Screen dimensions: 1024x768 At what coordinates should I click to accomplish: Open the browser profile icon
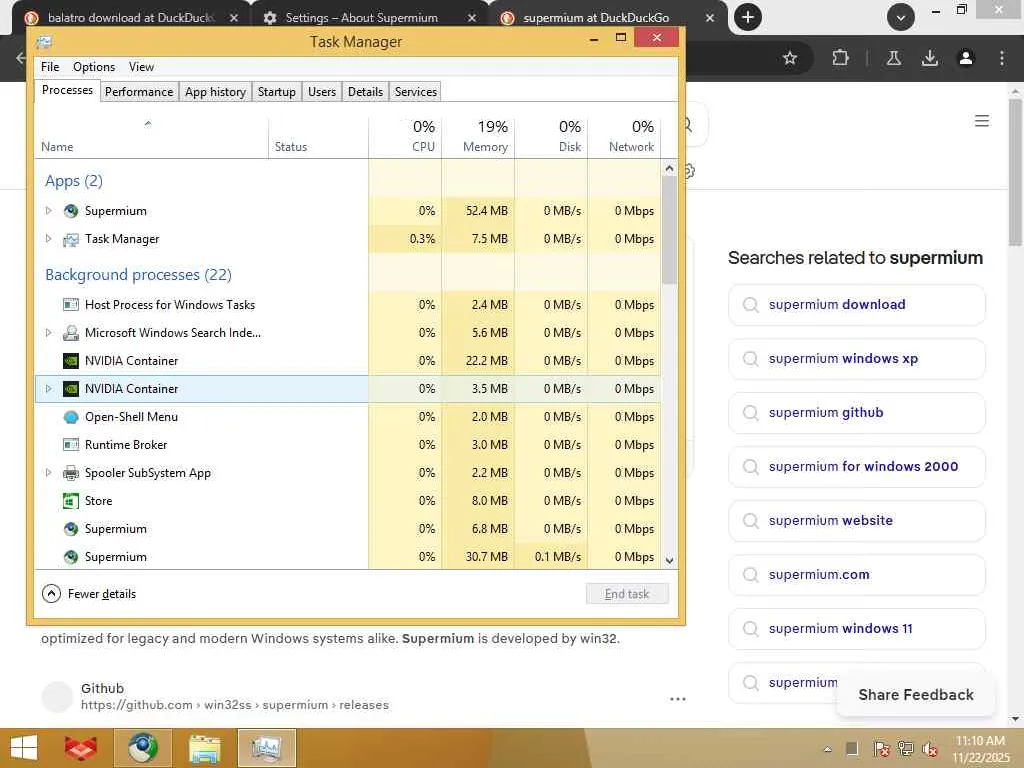pyautogui.click(x=966, y=58)
